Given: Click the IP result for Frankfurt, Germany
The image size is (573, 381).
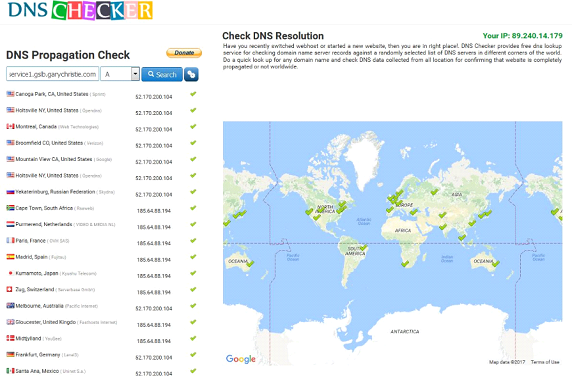Looking at the screenshot, I should coord(154,358).
